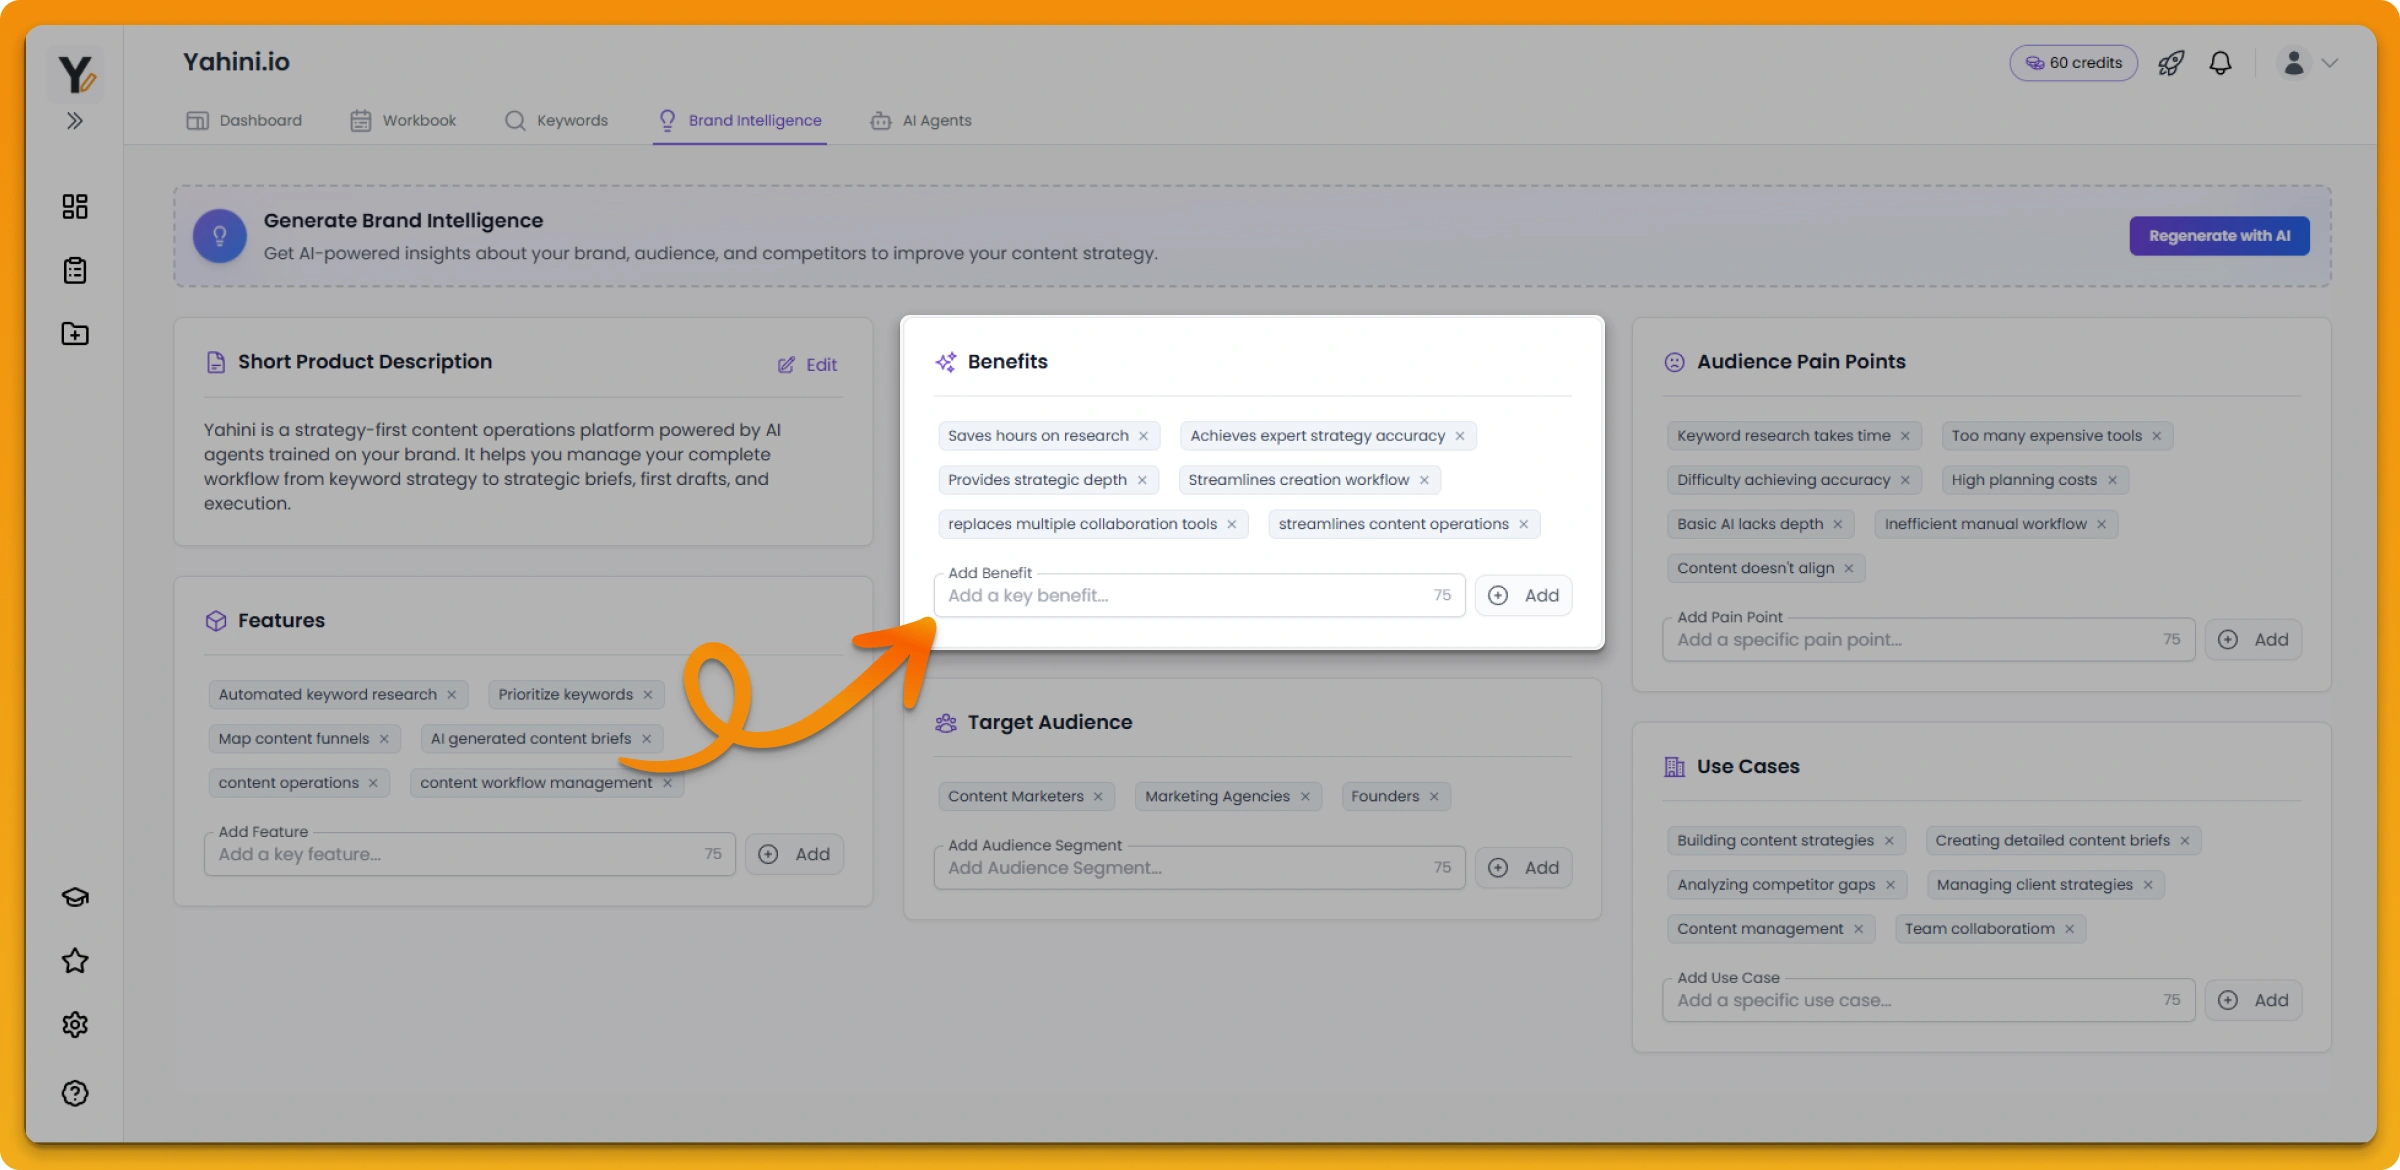Open the user account dropdown chevron
Screen dimensions: 2400x1170
coord(2329,63)
